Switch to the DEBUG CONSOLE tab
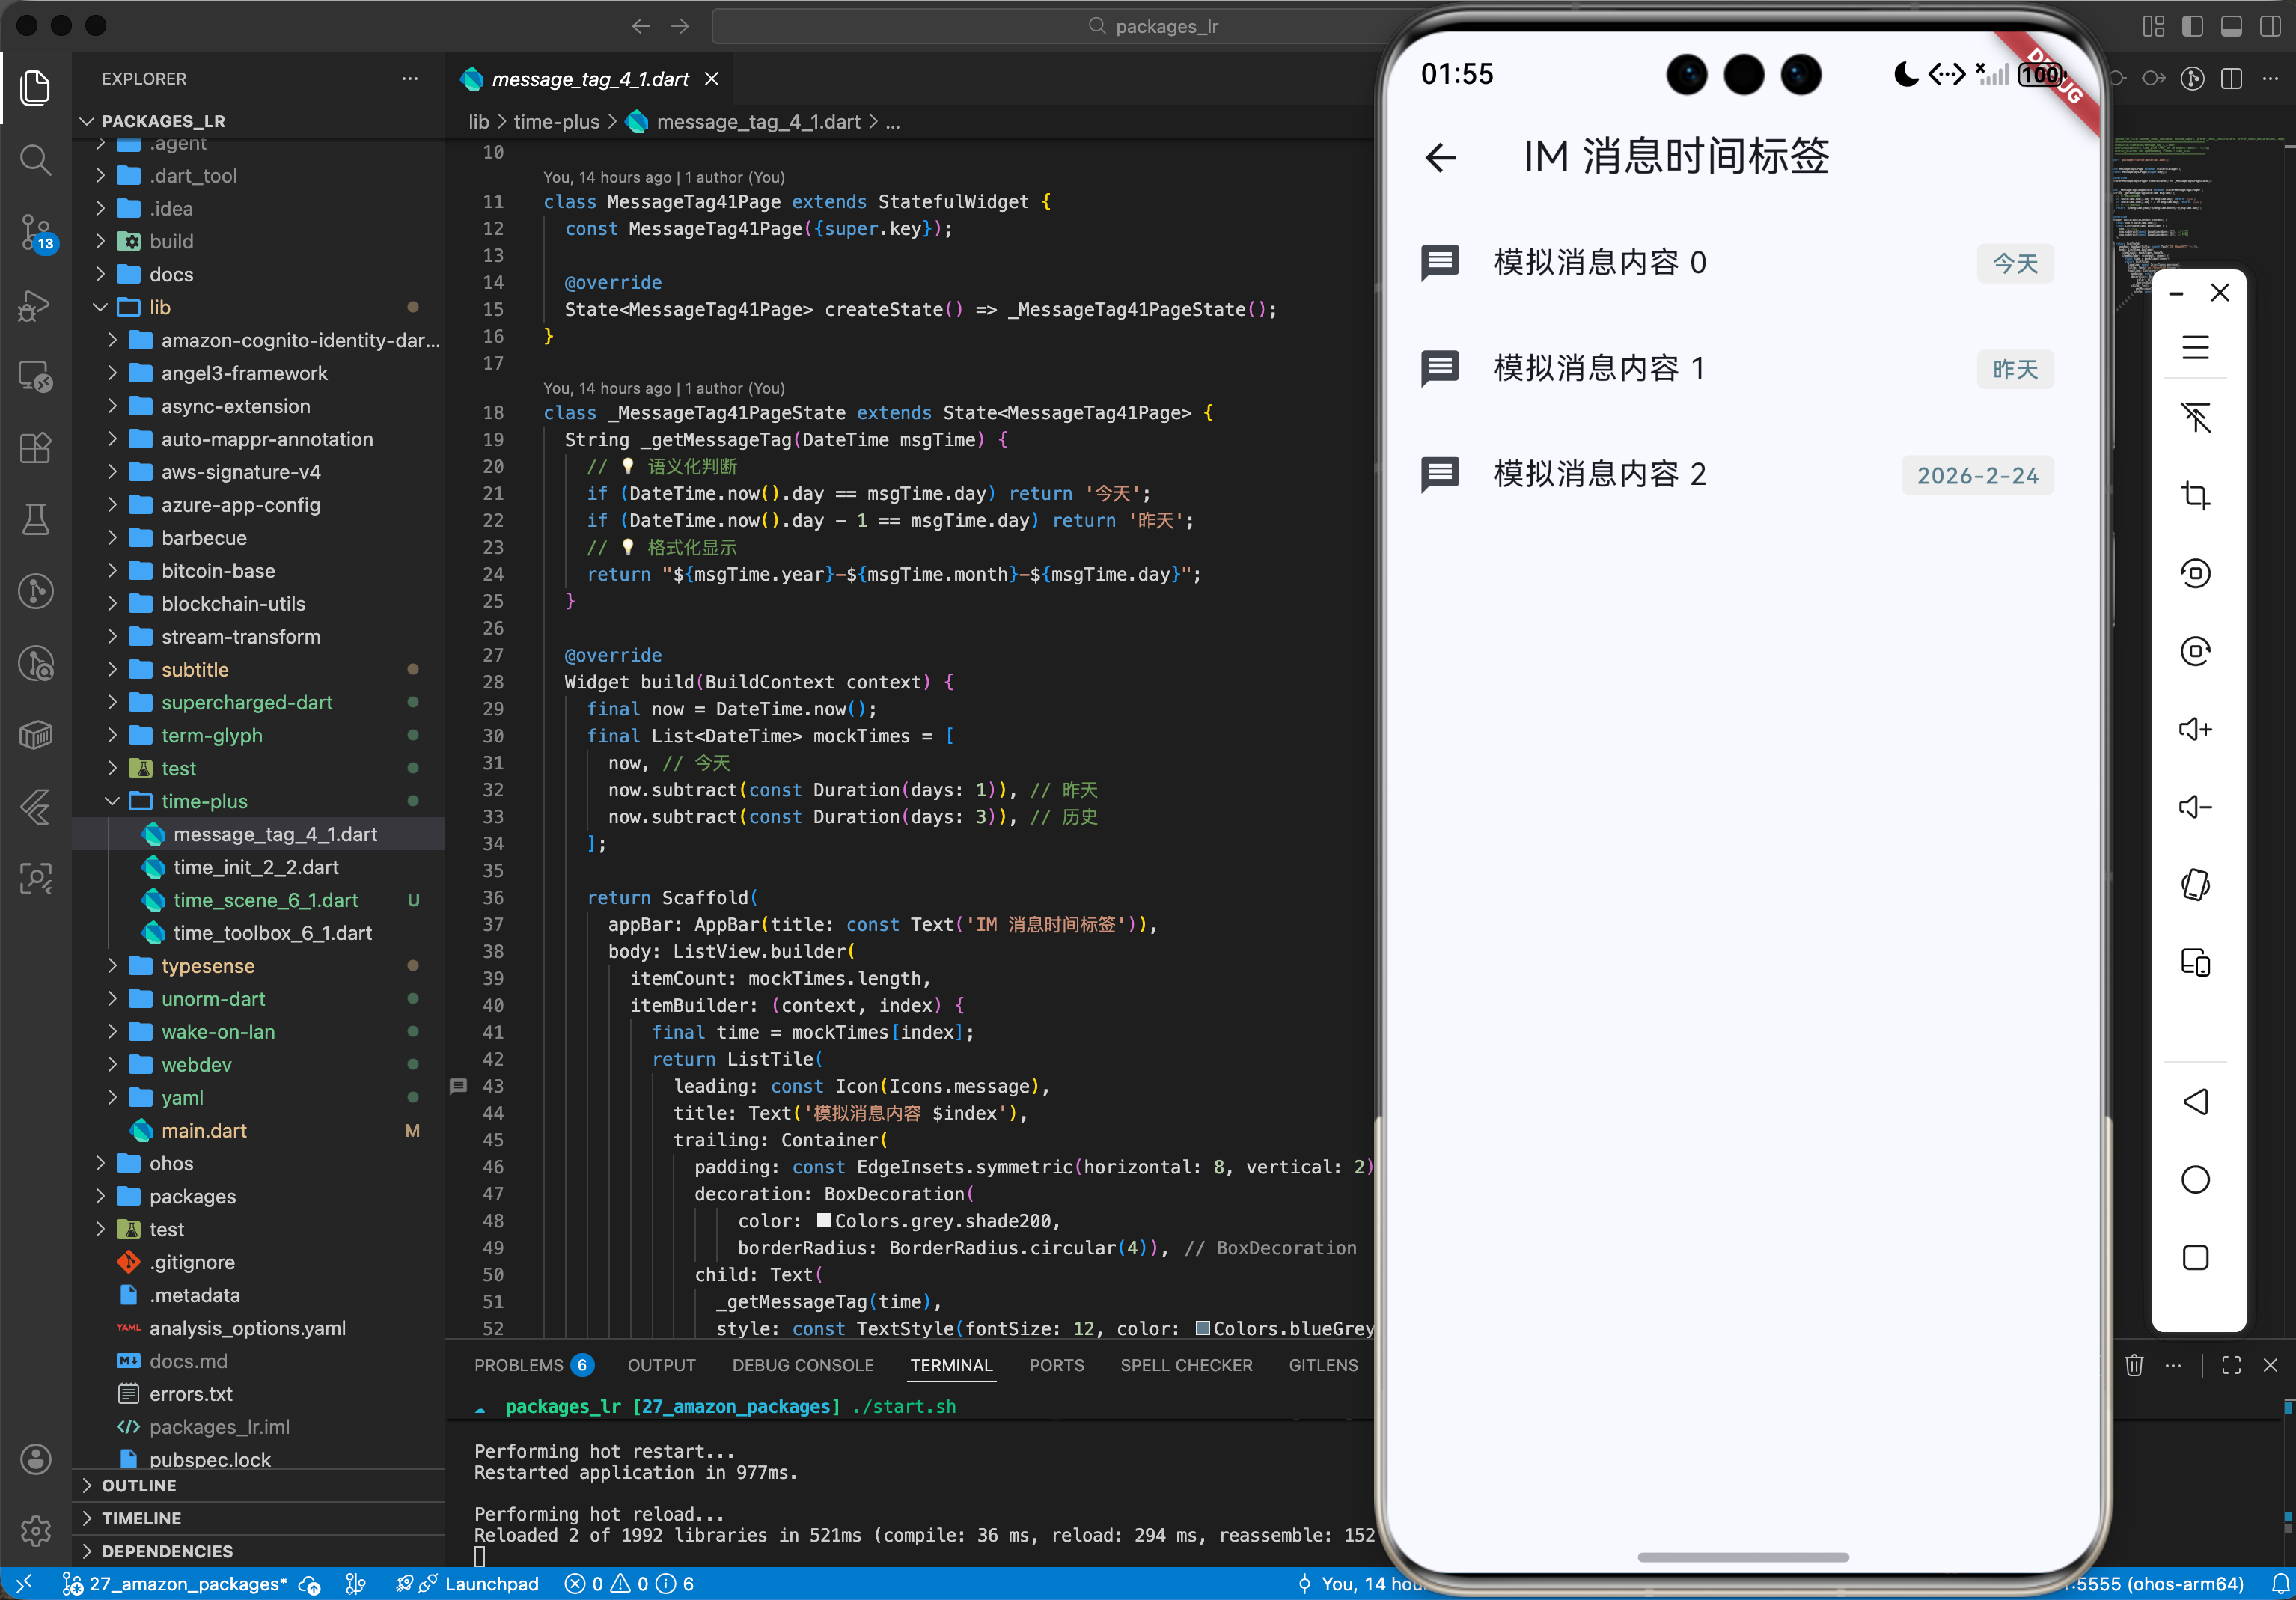This screenshot has height=1600, width=2296. (802, 1365)
